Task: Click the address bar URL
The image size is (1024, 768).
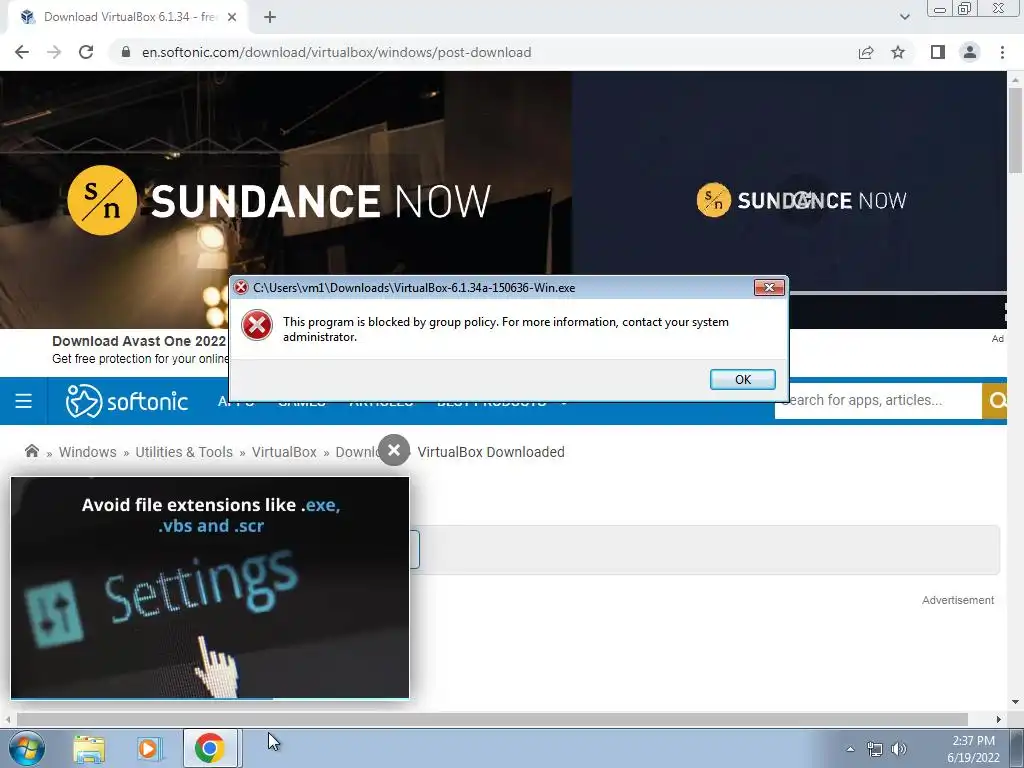Action: [336, 52]
